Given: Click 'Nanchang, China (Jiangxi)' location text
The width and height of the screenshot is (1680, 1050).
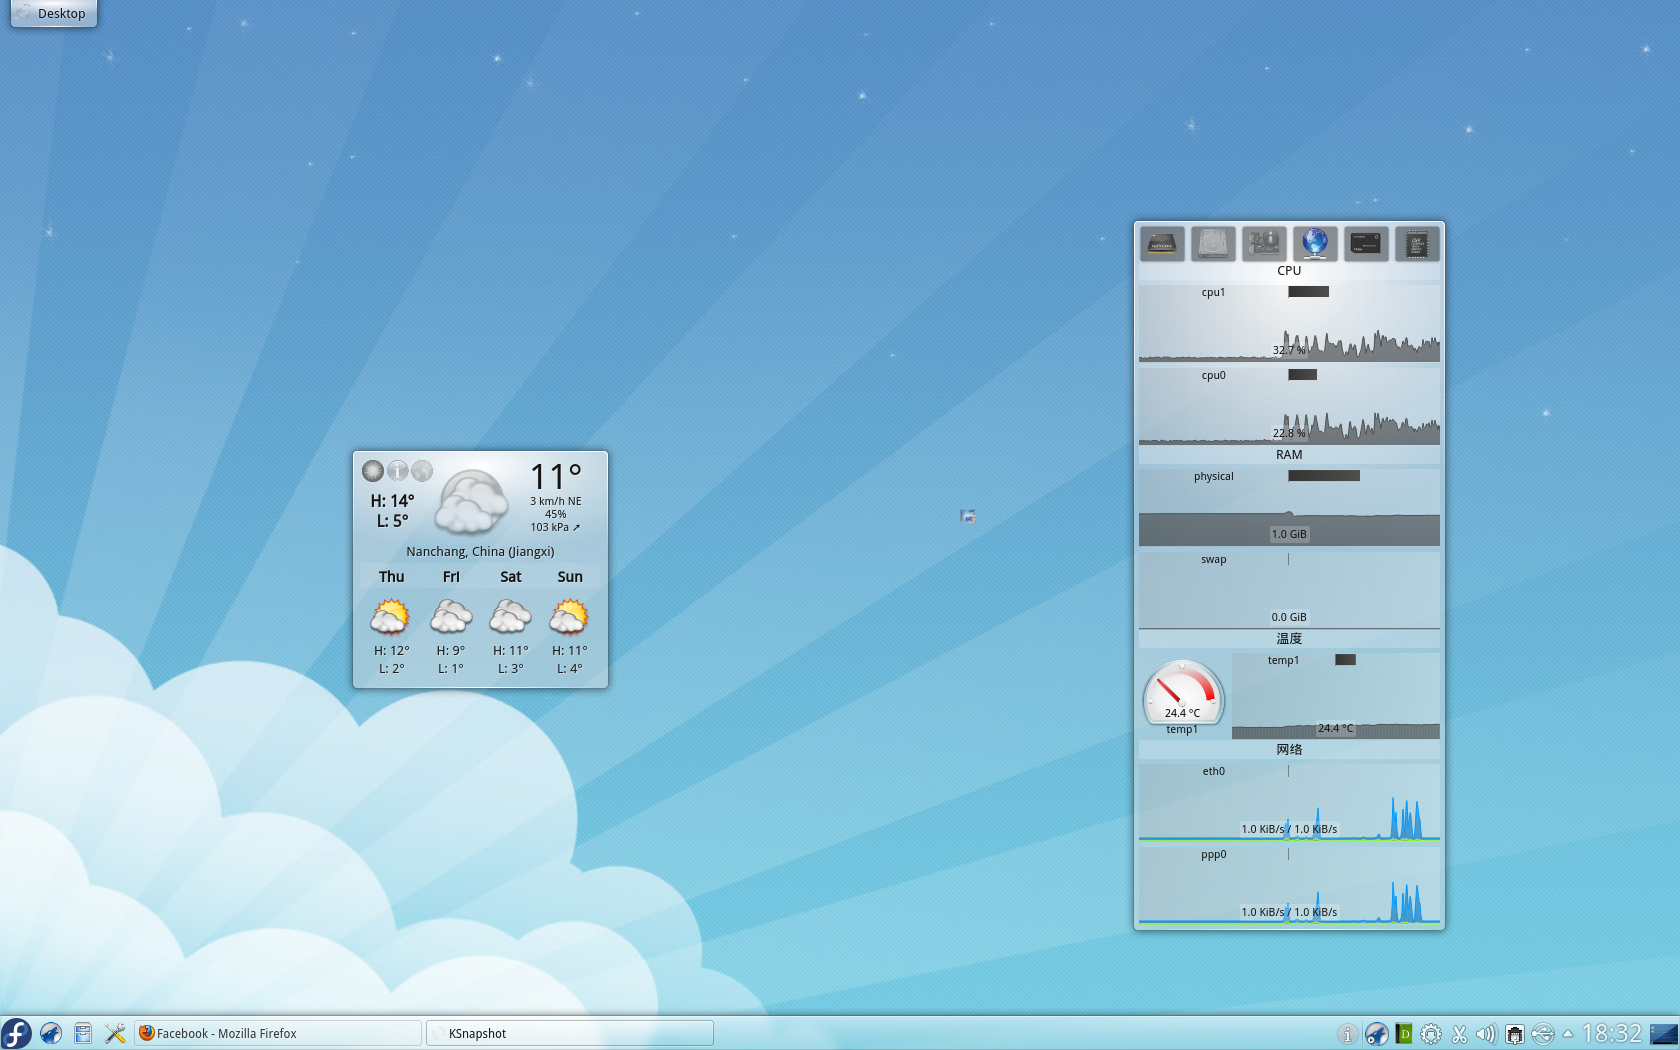Looking at the screenshot, I should point(480,551).
